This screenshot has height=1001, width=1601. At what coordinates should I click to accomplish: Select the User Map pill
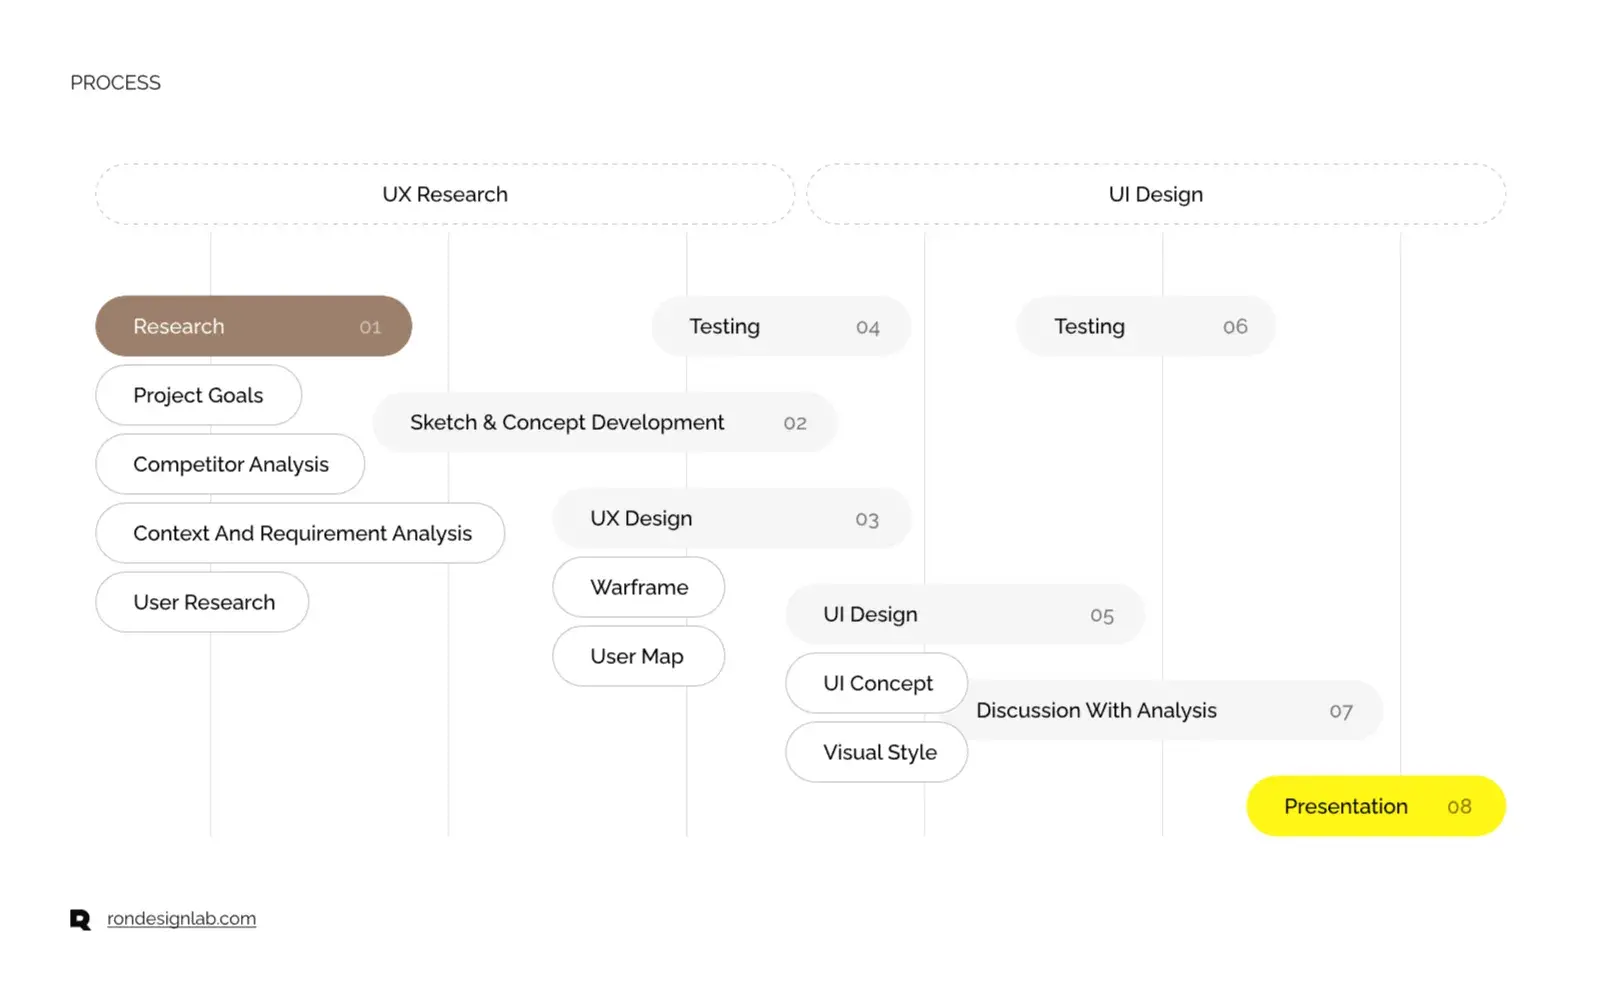click(639, 656)
